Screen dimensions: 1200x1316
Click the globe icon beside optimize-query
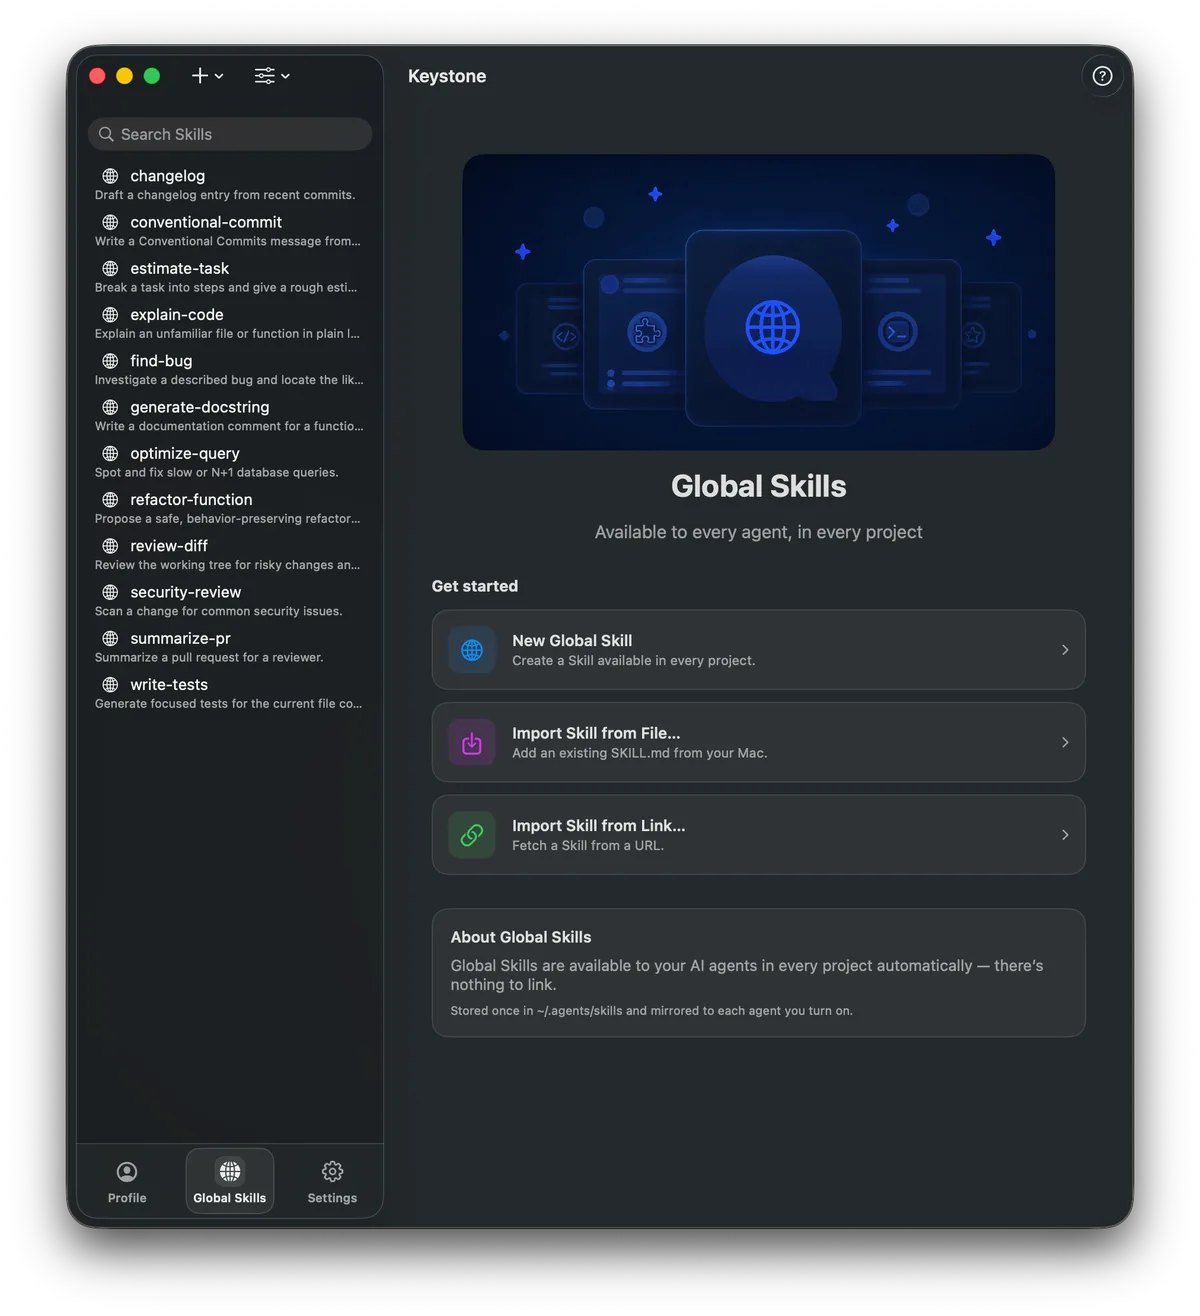tap(110, 453)
